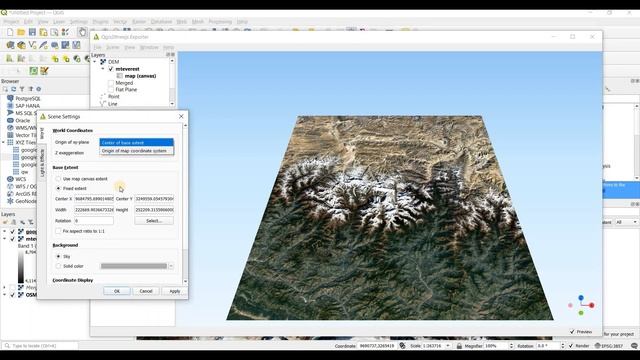Click the Width input field
The height and width of the screenshot is (360, 640).
tap(94, 210)
